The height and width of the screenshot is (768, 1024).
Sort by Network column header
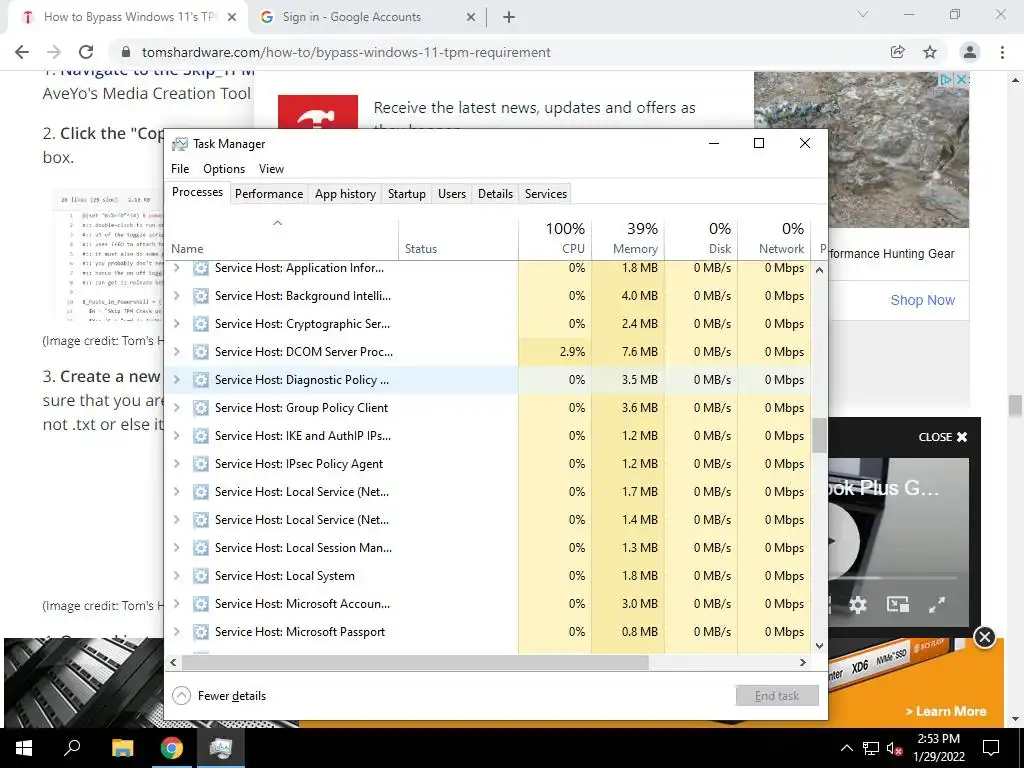[x=775, y=238]
